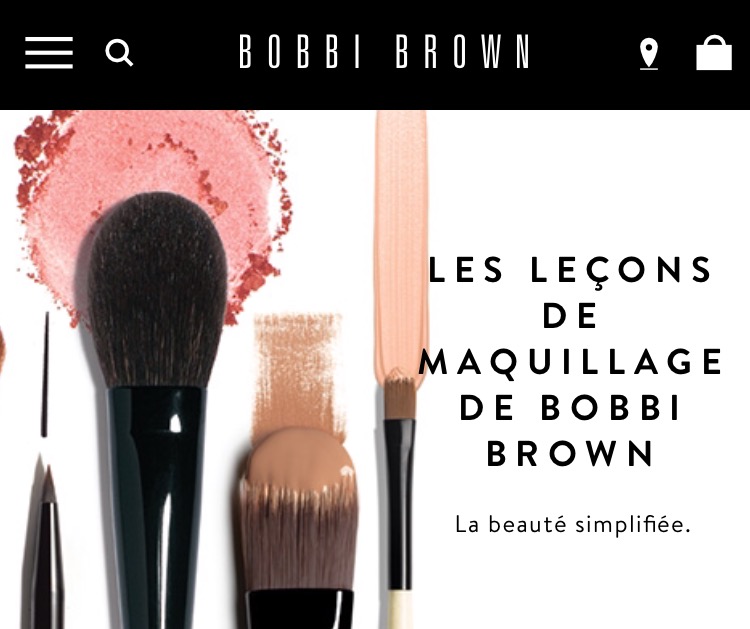Click the "DE BOBBI" headline line
Screen dimensions: 750x629
(570, 408)
